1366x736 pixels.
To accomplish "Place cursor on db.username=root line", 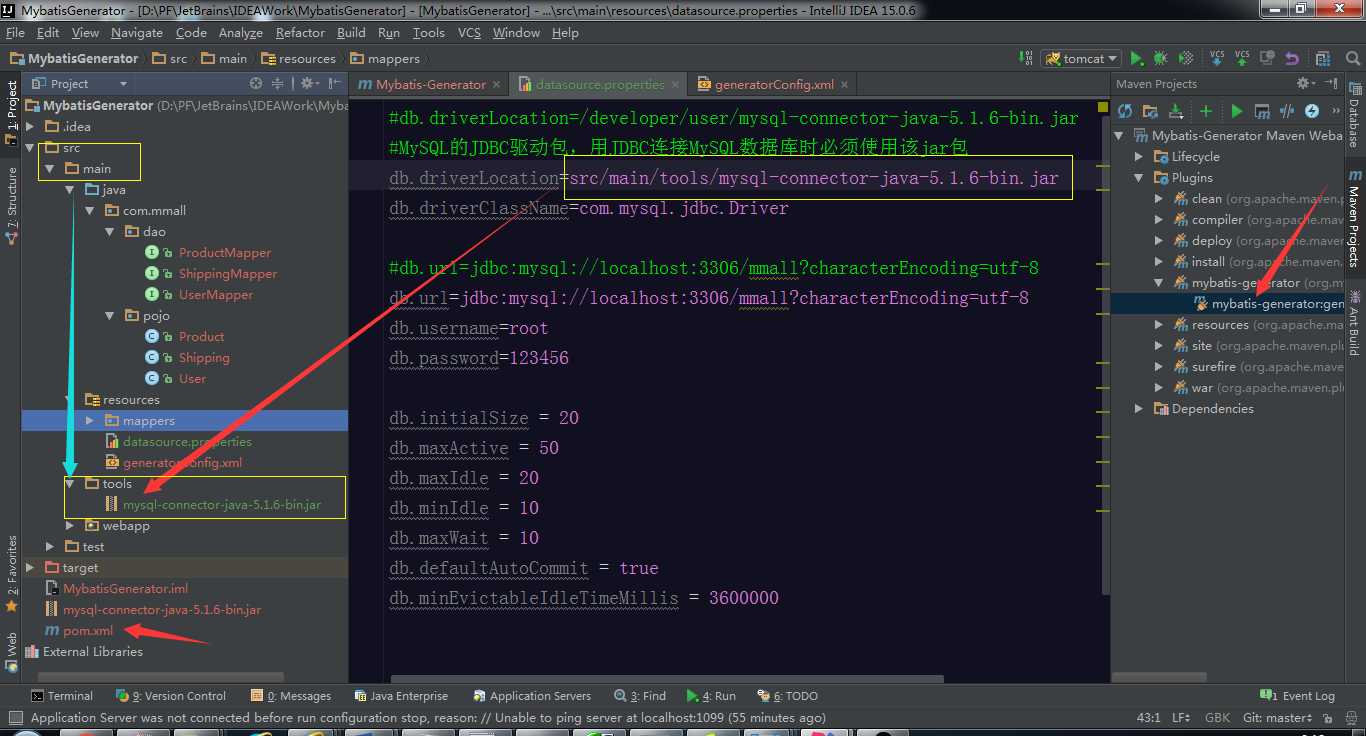I will click(469, 328).
